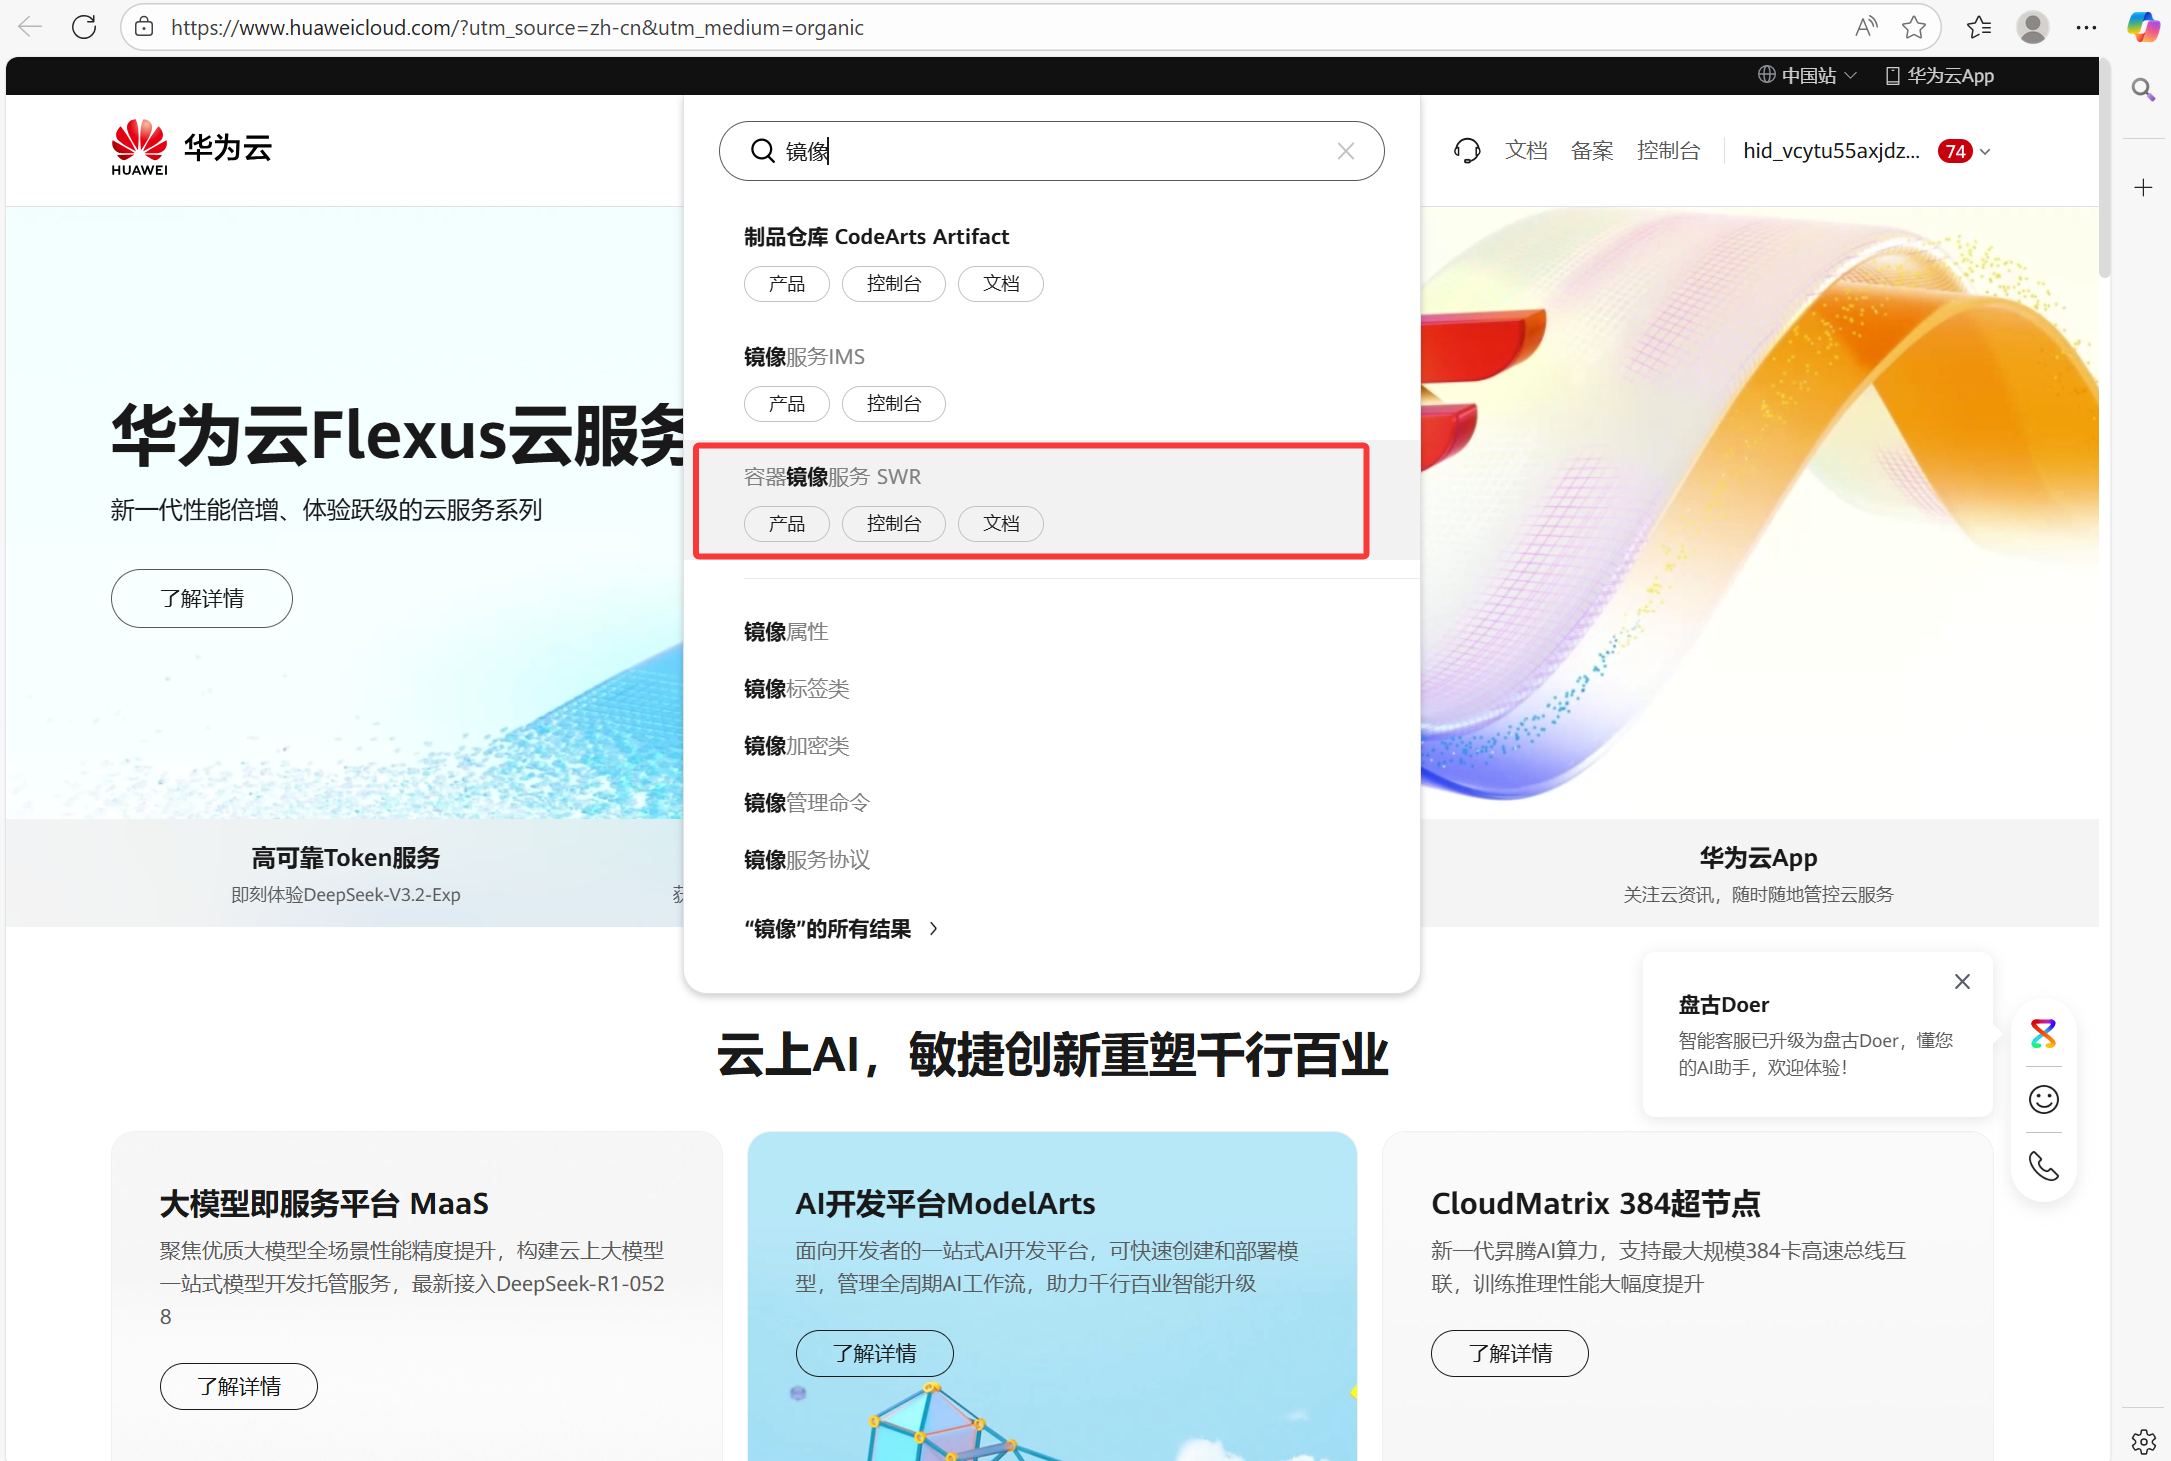Open 控制台 in top navigation
The height and width of the screenshot is (1461, 2171).
pyautogui.click(x=1668, y=151)
